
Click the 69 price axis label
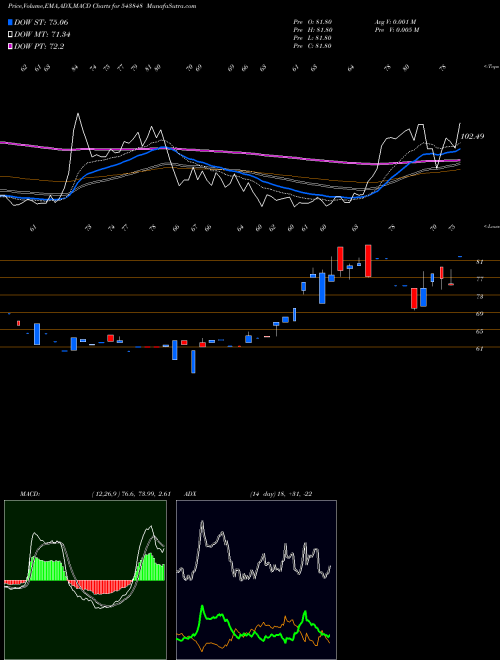[479, 314]
